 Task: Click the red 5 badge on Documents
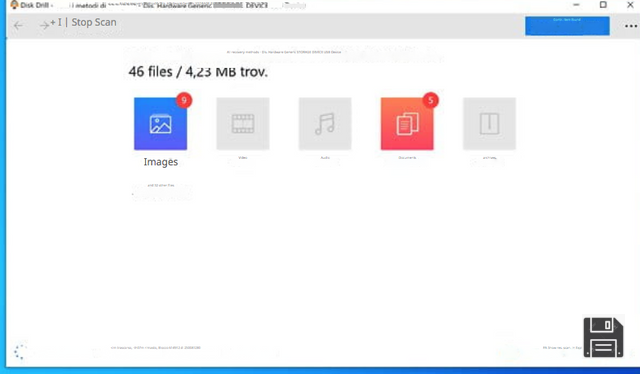click(430, 100)
